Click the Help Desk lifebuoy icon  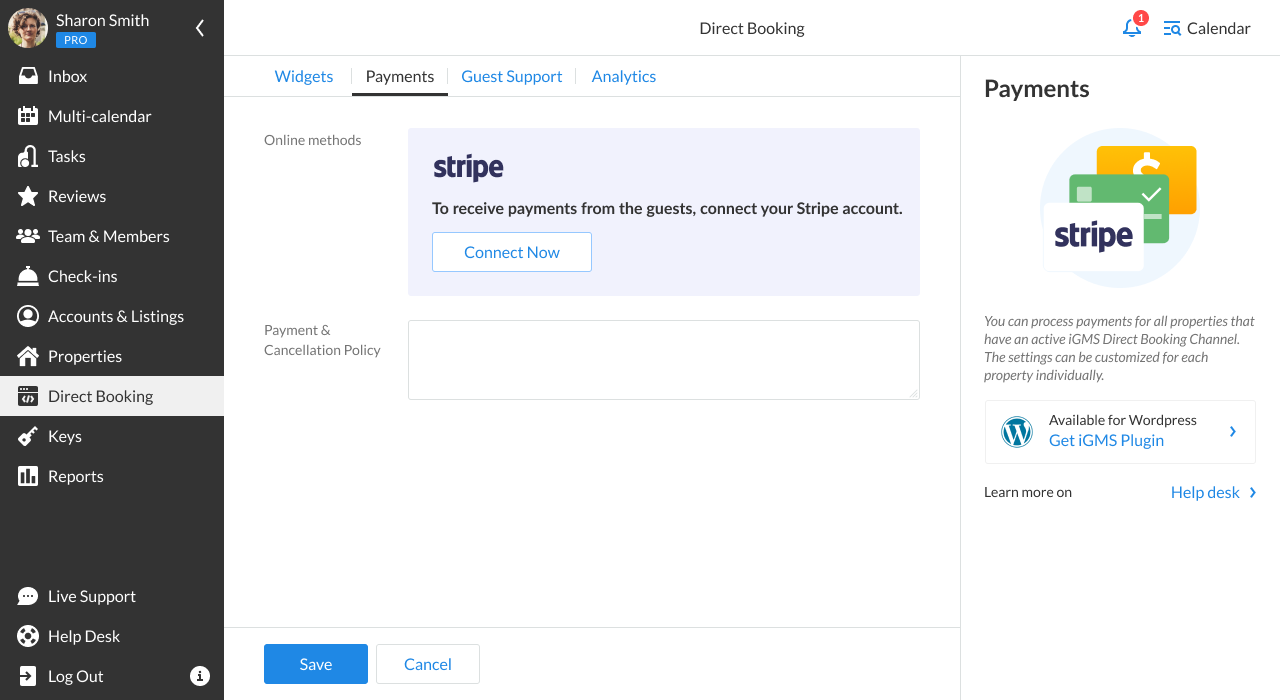point(28,636)
